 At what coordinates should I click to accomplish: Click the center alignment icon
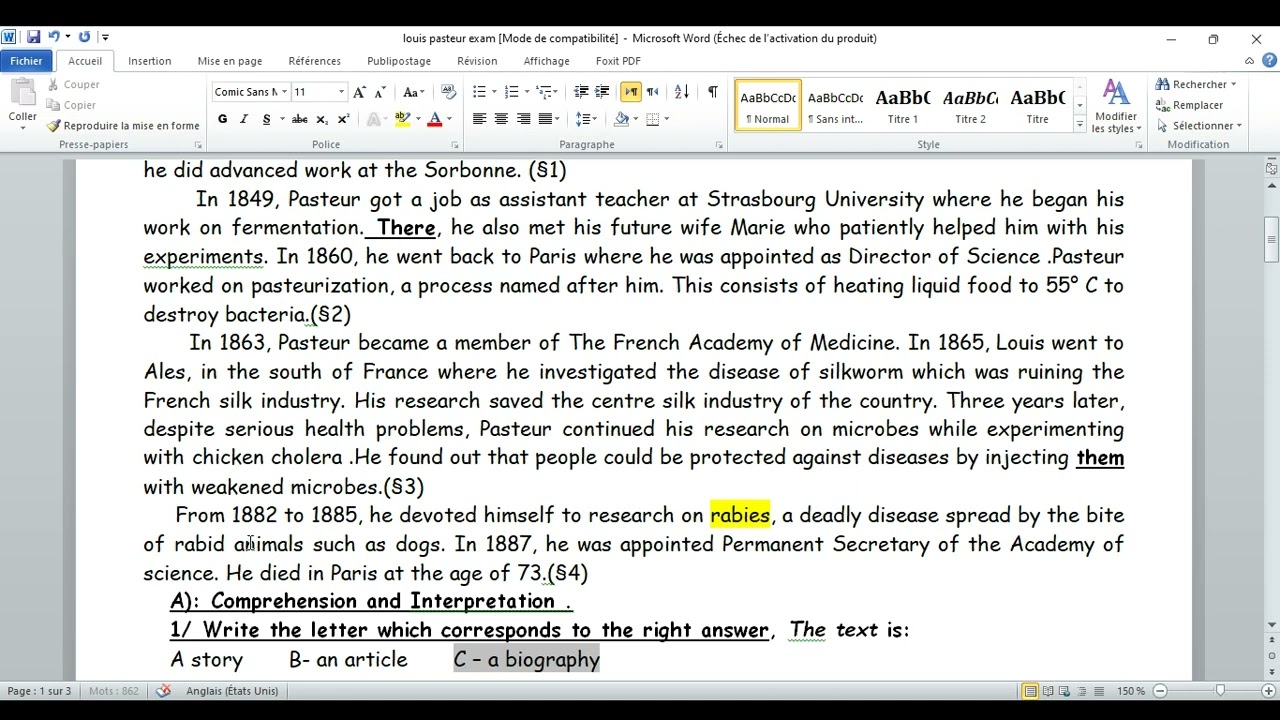coord(501,119)
